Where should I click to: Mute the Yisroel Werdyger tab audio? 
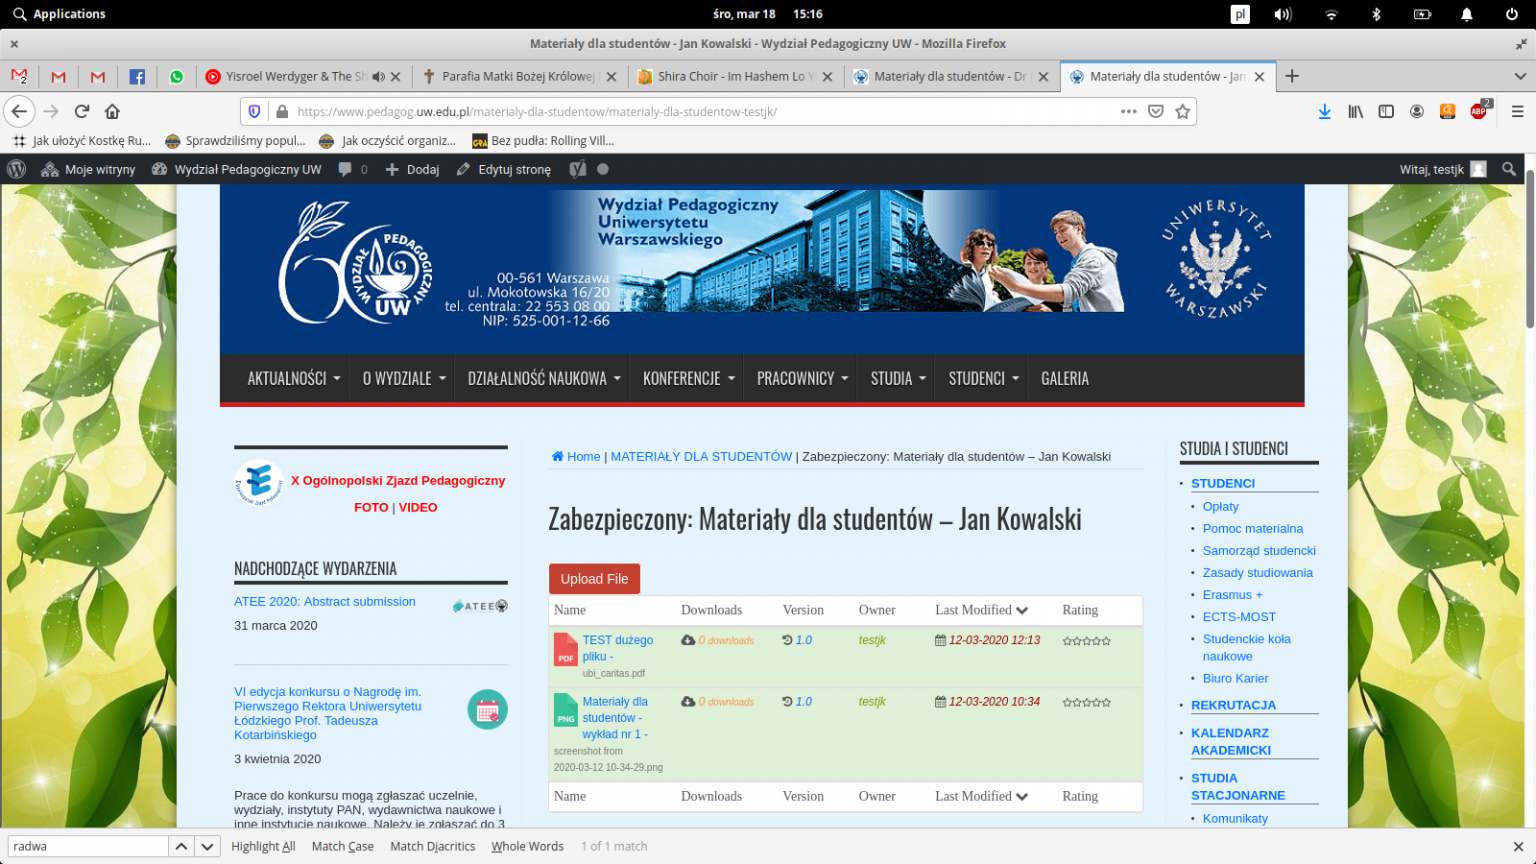pos(378,77)
